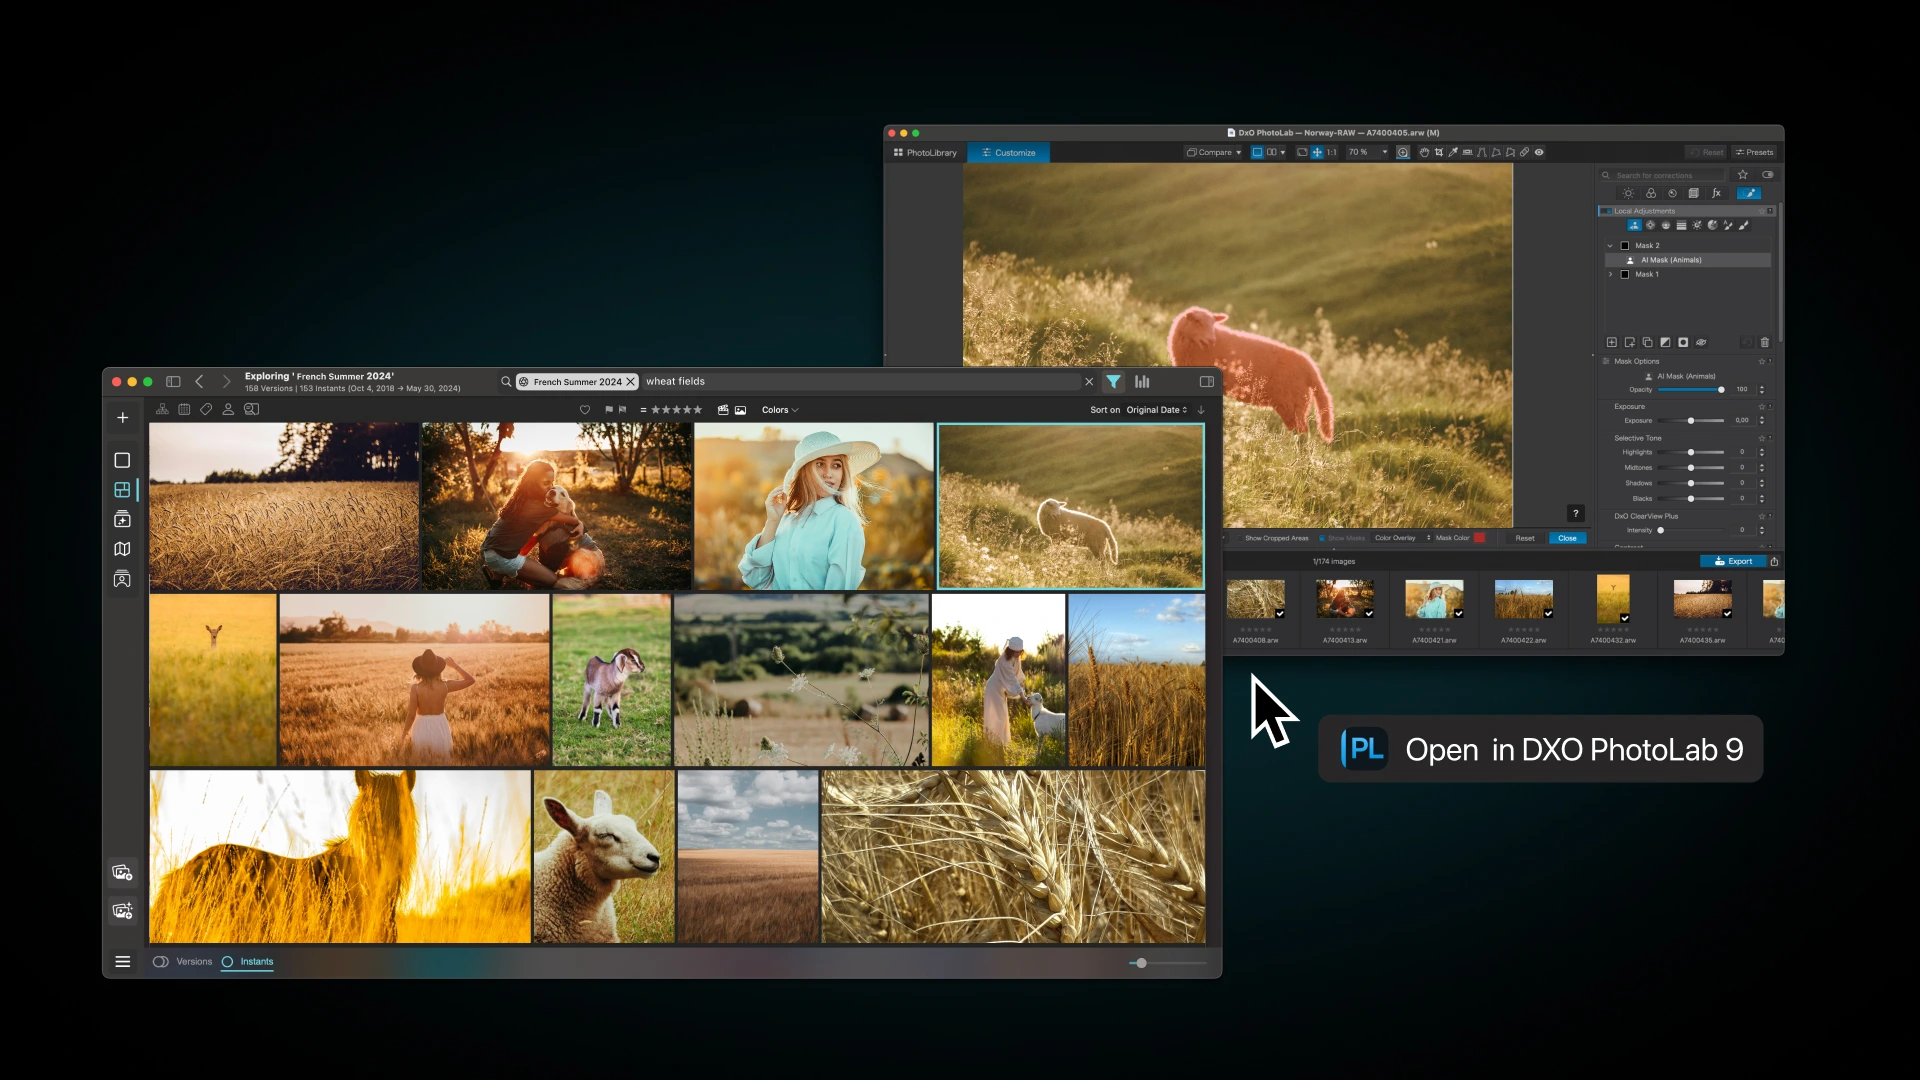Click the Close button under preview
Viewport: 1920px width, 1080px height.
pyautogui.click(x=1567, y=538)
